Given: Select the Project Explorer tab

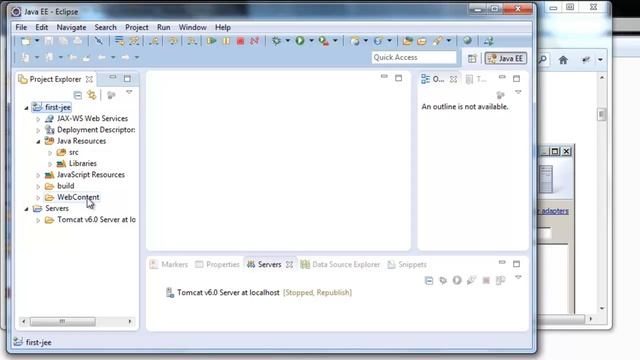Looking at the screenshot, I should point(56,79).
